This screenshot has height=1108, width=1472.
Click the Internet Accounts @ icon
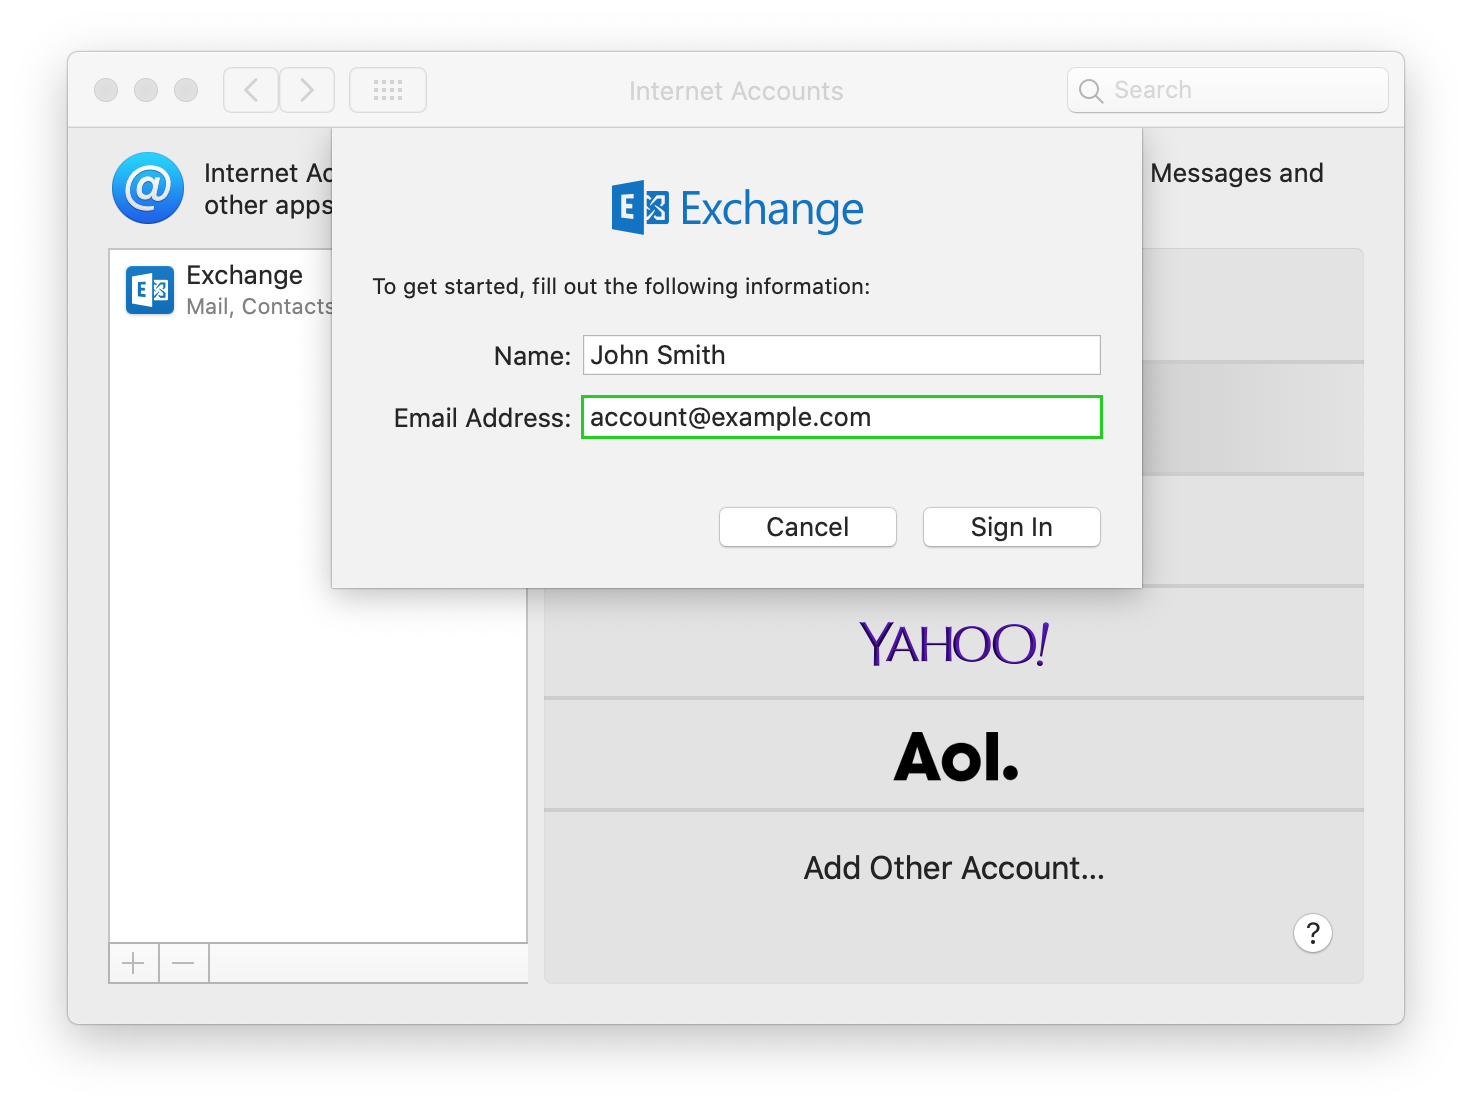click(x=148, y=188)
